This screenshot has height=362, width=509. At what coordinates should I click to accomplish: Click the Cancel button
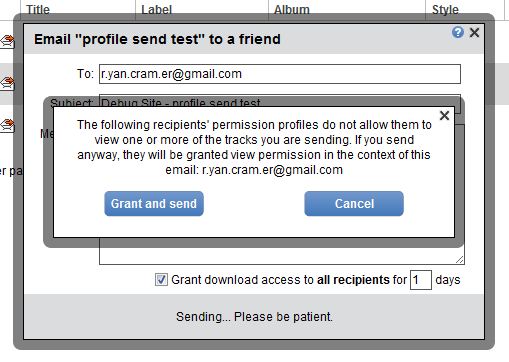pyautogui.click(x=354, y=203)
